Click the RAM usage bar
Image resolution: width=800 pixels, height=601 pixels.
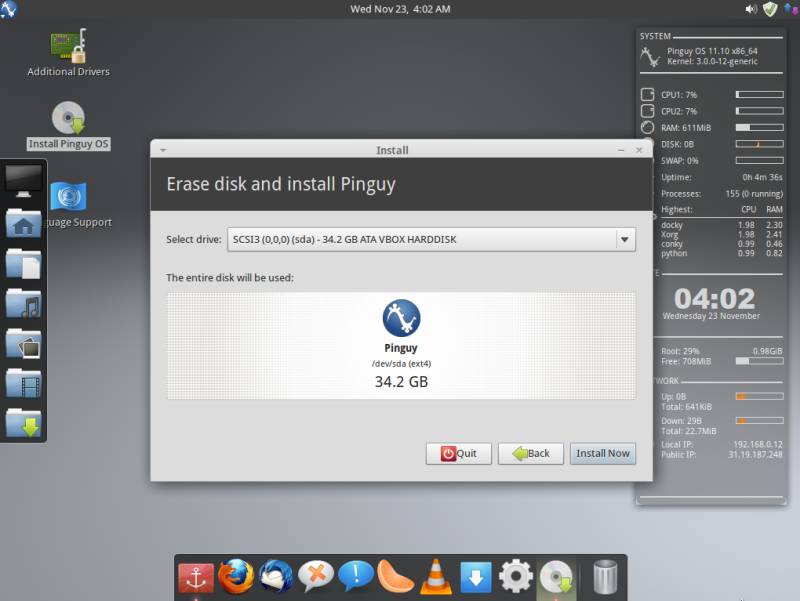(760, 127)
